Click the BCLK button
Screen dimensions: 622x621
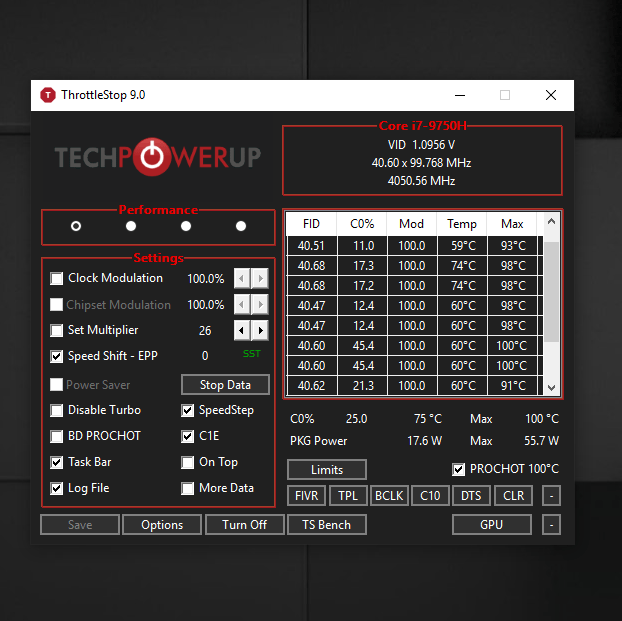389,496
